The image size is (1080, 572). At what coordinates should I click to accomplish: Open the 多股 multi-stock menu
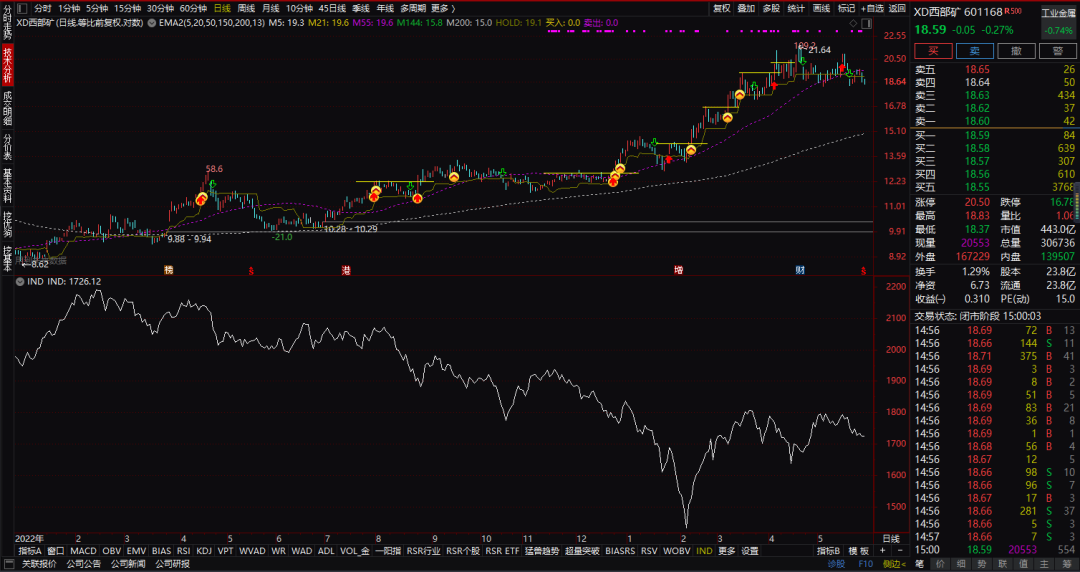(771, 8)
